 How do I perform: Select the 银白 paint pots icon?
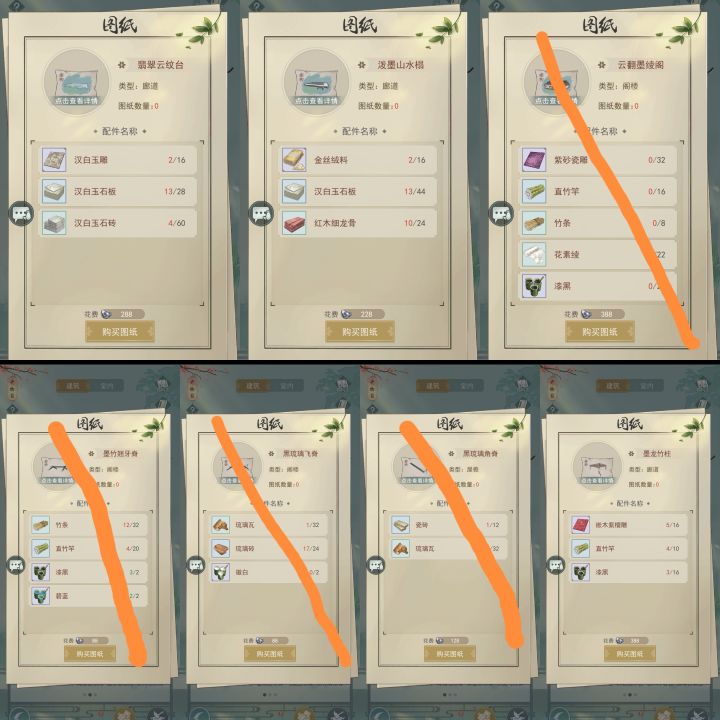pos(220,572)
